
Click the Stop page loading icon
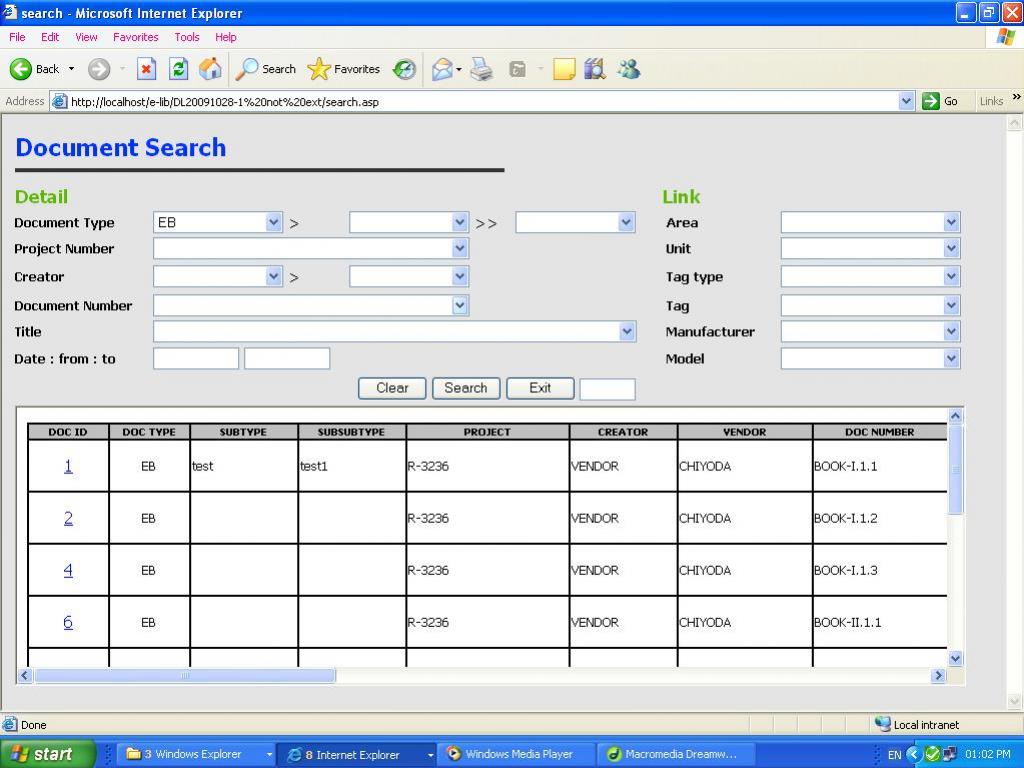[x=146, y=69]
